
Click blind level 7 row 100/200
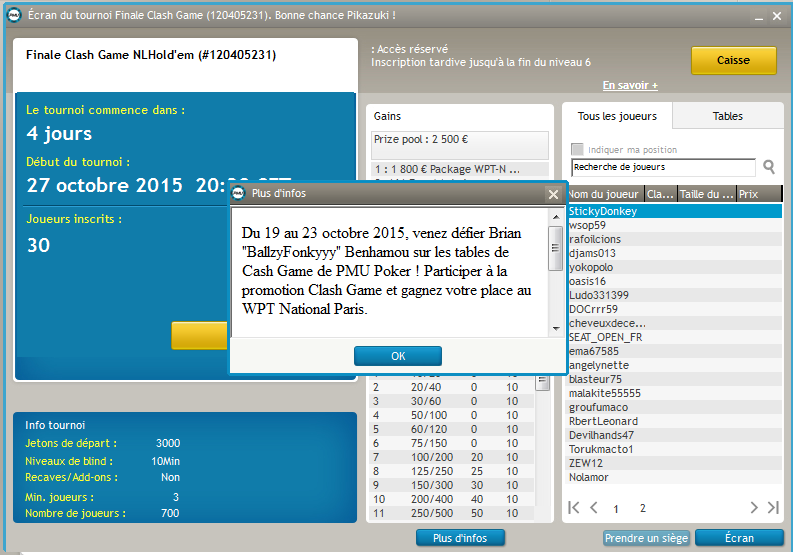[452, 457]
